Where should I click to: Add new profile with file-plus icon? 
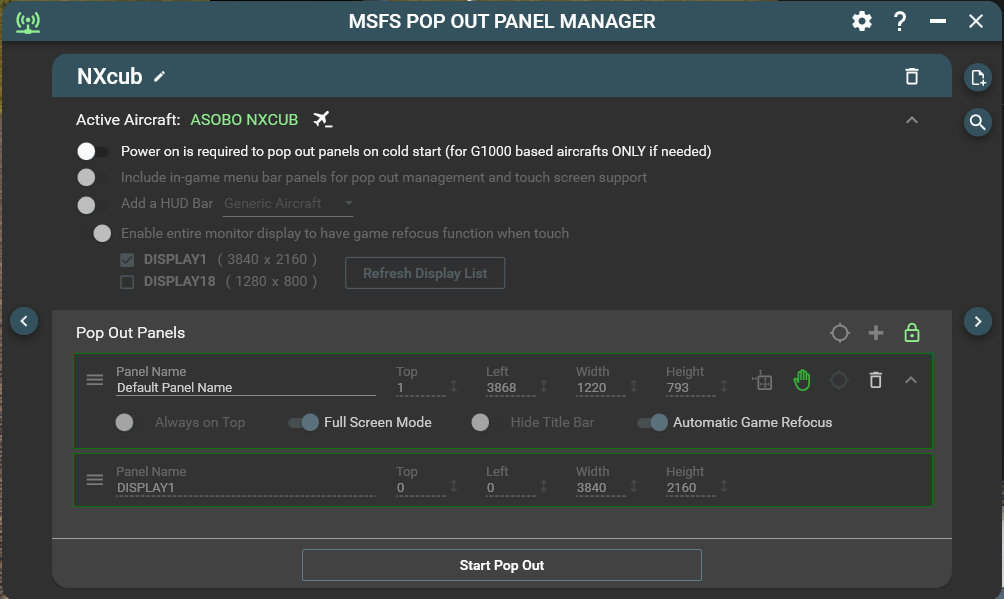(977, 78)
